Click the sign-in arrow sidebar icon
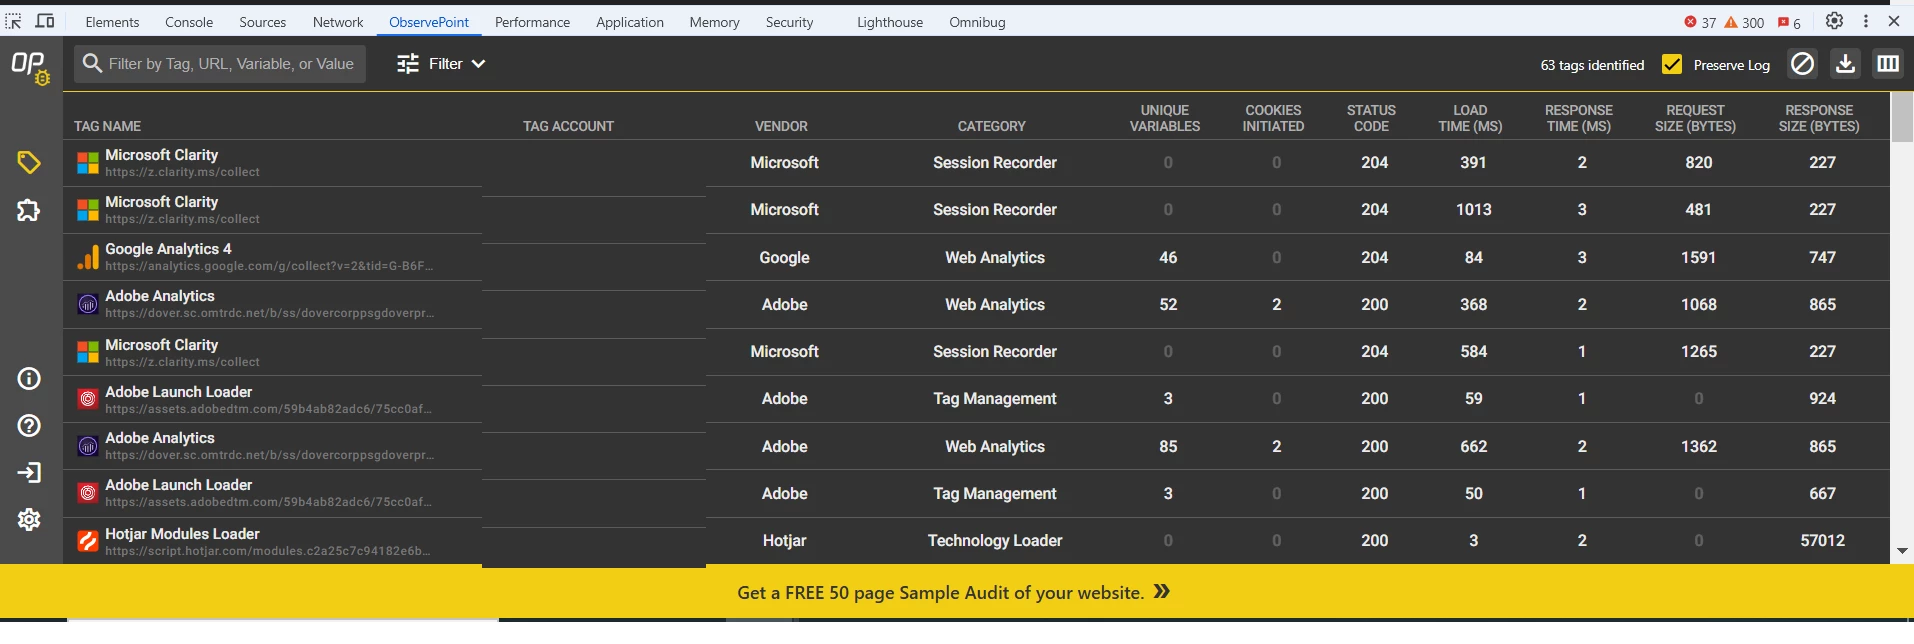 [29, 472]
